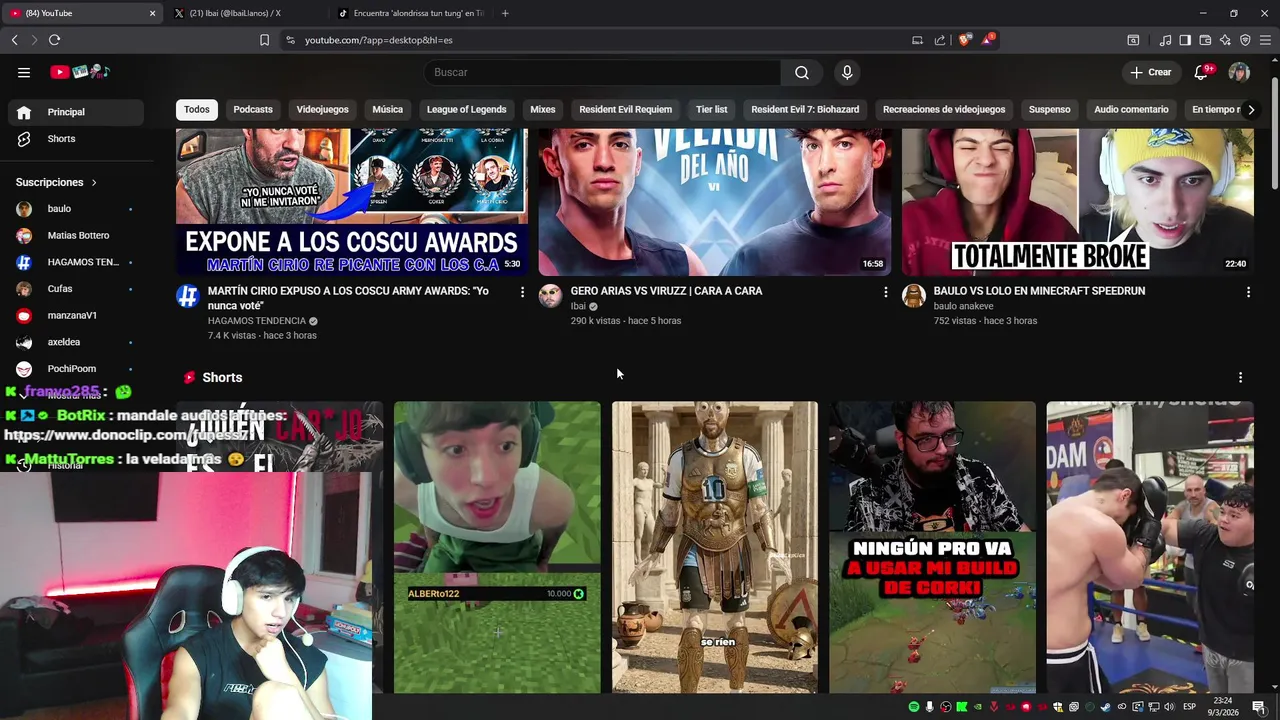Open the Brave Wallet icon
This screenshot has width=1280, height=720.
tap(1205, 40)
